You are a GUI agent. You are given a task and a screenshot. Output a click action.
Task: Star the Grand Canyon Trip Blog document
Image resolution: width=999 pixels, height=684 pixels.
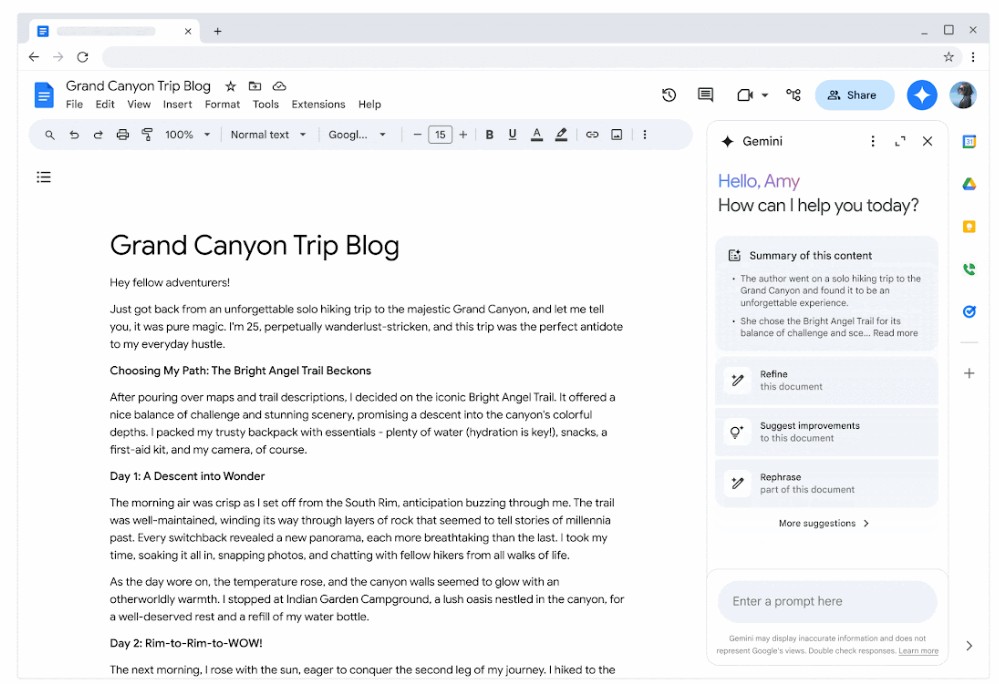[231, 86]
